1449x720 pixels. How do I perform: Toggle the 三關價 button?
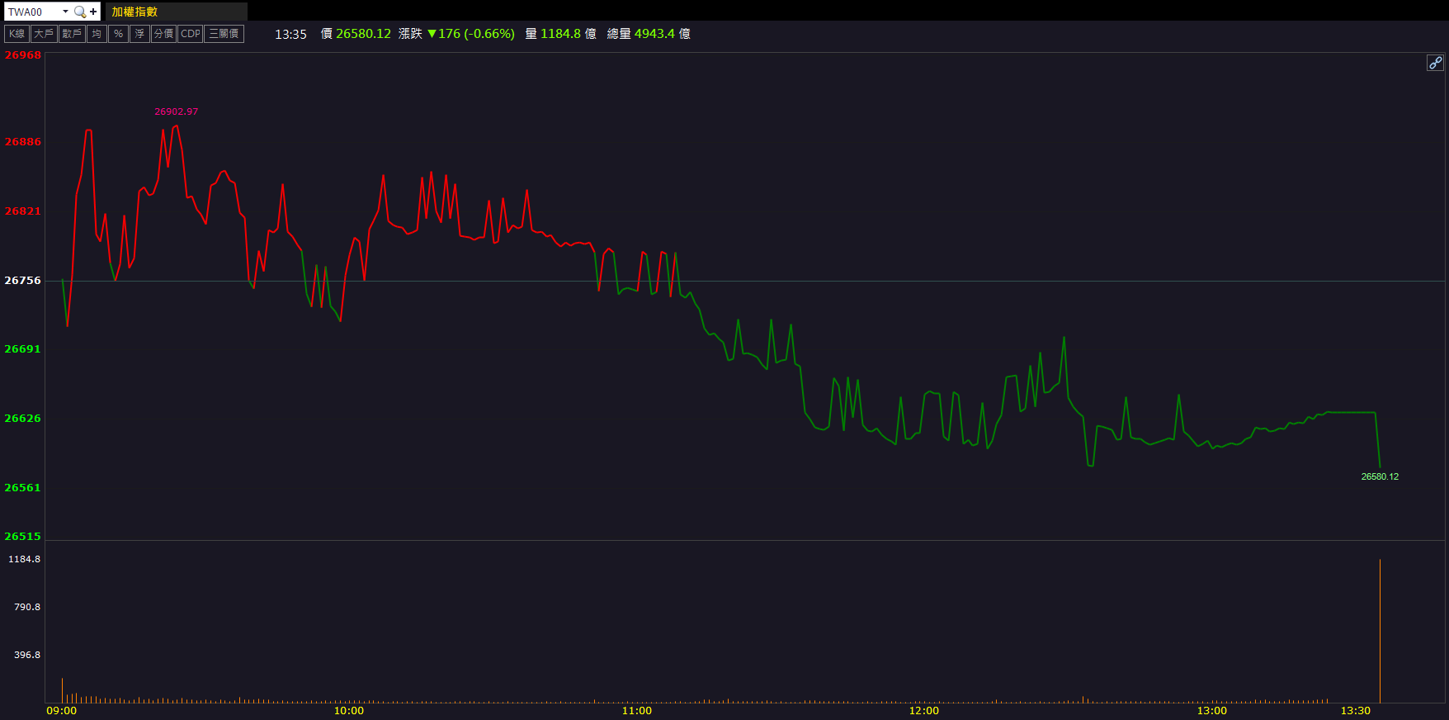coord(224,34)
